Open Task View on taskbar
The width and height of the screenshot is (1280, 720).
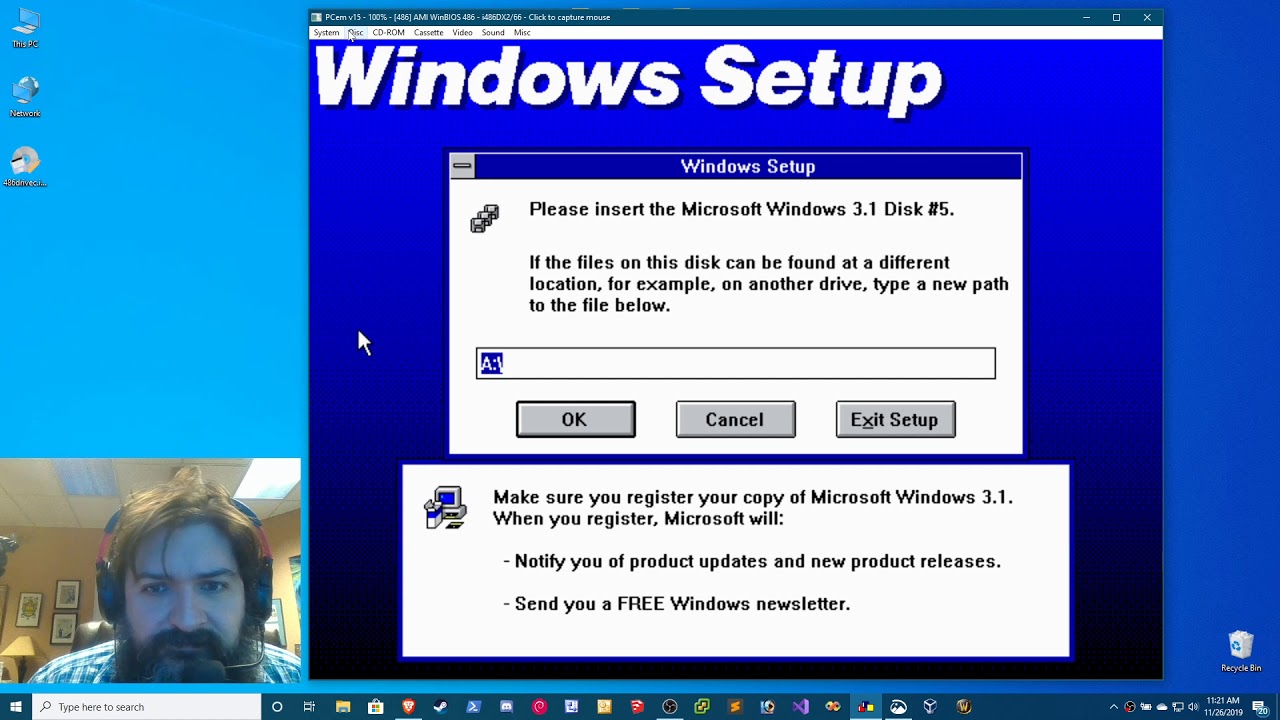click(309, 707)
